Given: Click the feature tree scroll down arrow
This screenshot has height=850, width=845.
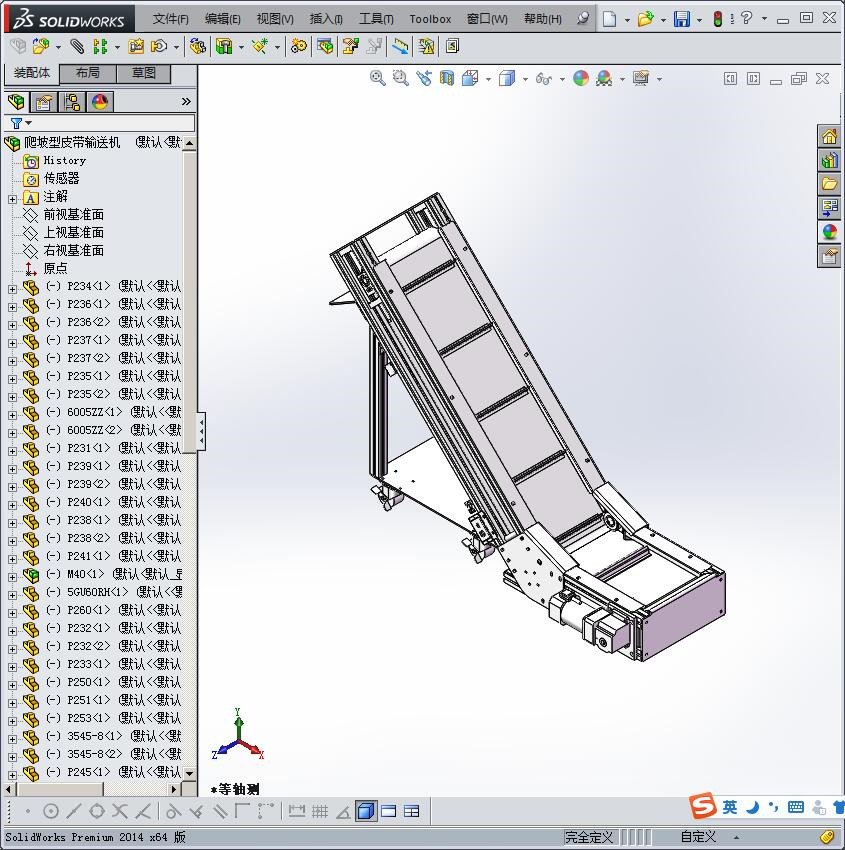Looking at the screenshot, I should click(x=189, y=774).
